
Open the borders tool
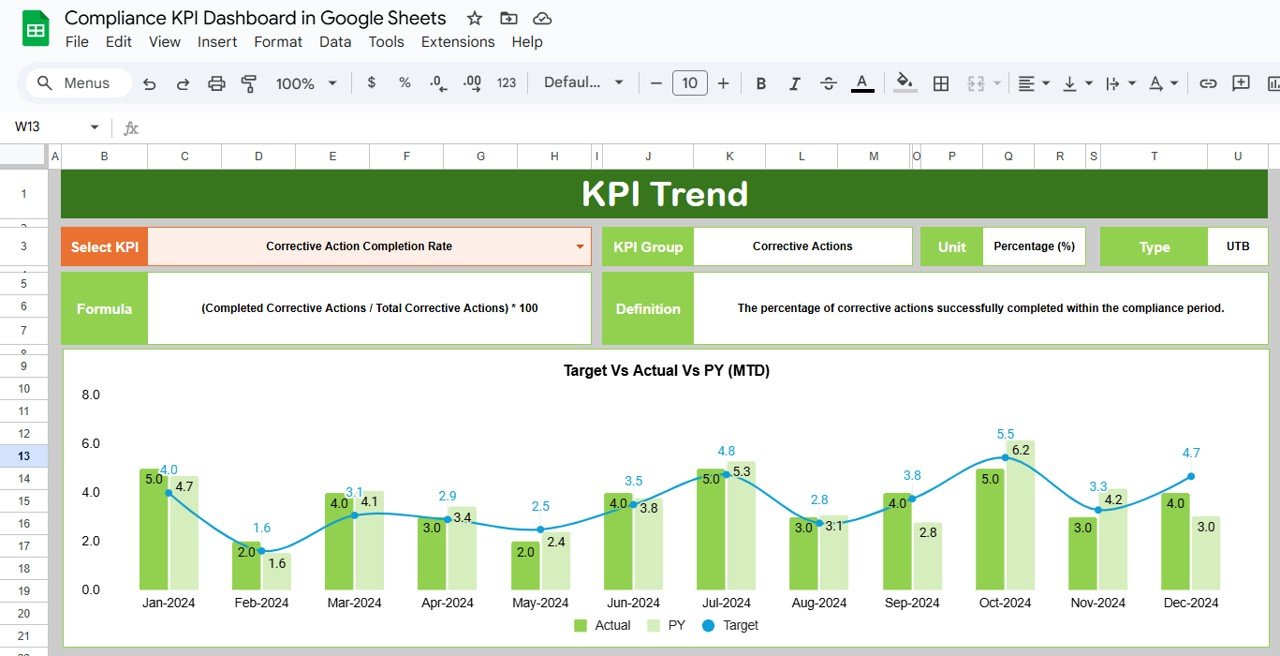click(x=940, y=83)
